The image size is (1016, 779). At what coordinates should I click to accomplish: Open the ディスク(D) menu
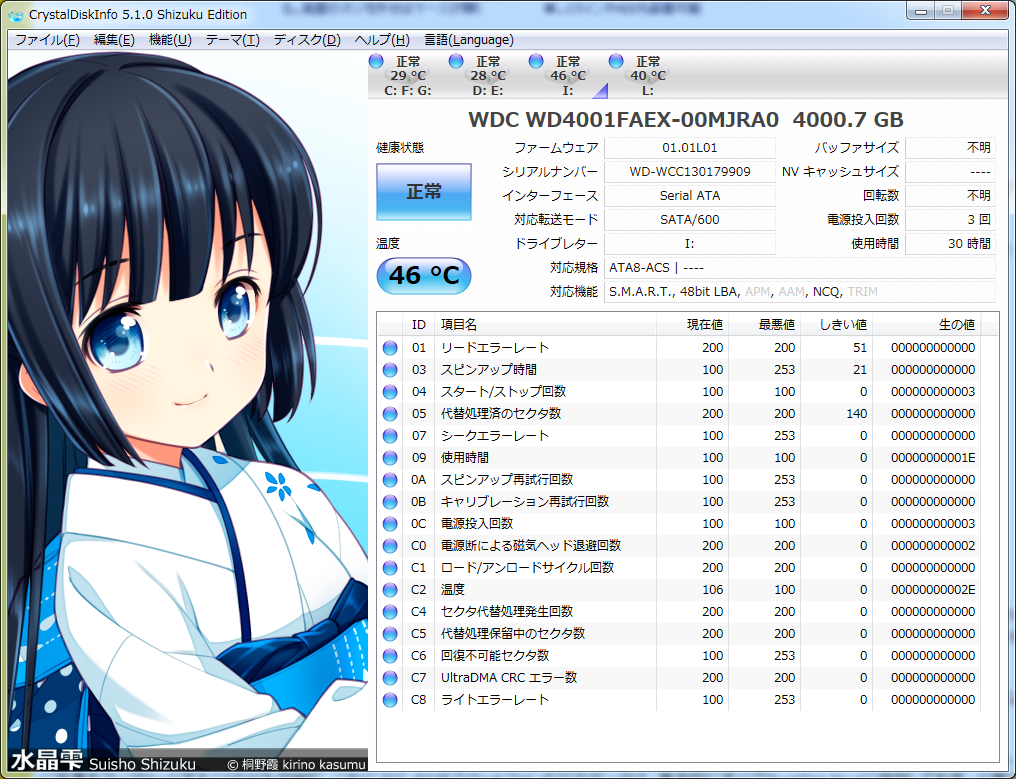307,40
